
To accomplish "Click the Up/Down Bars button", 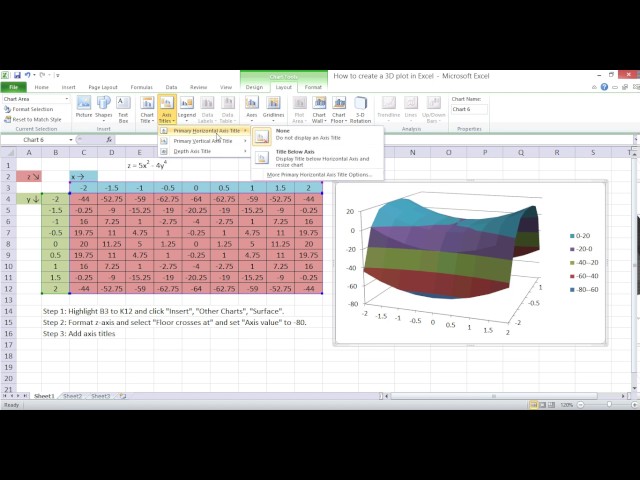I will 433,109.
